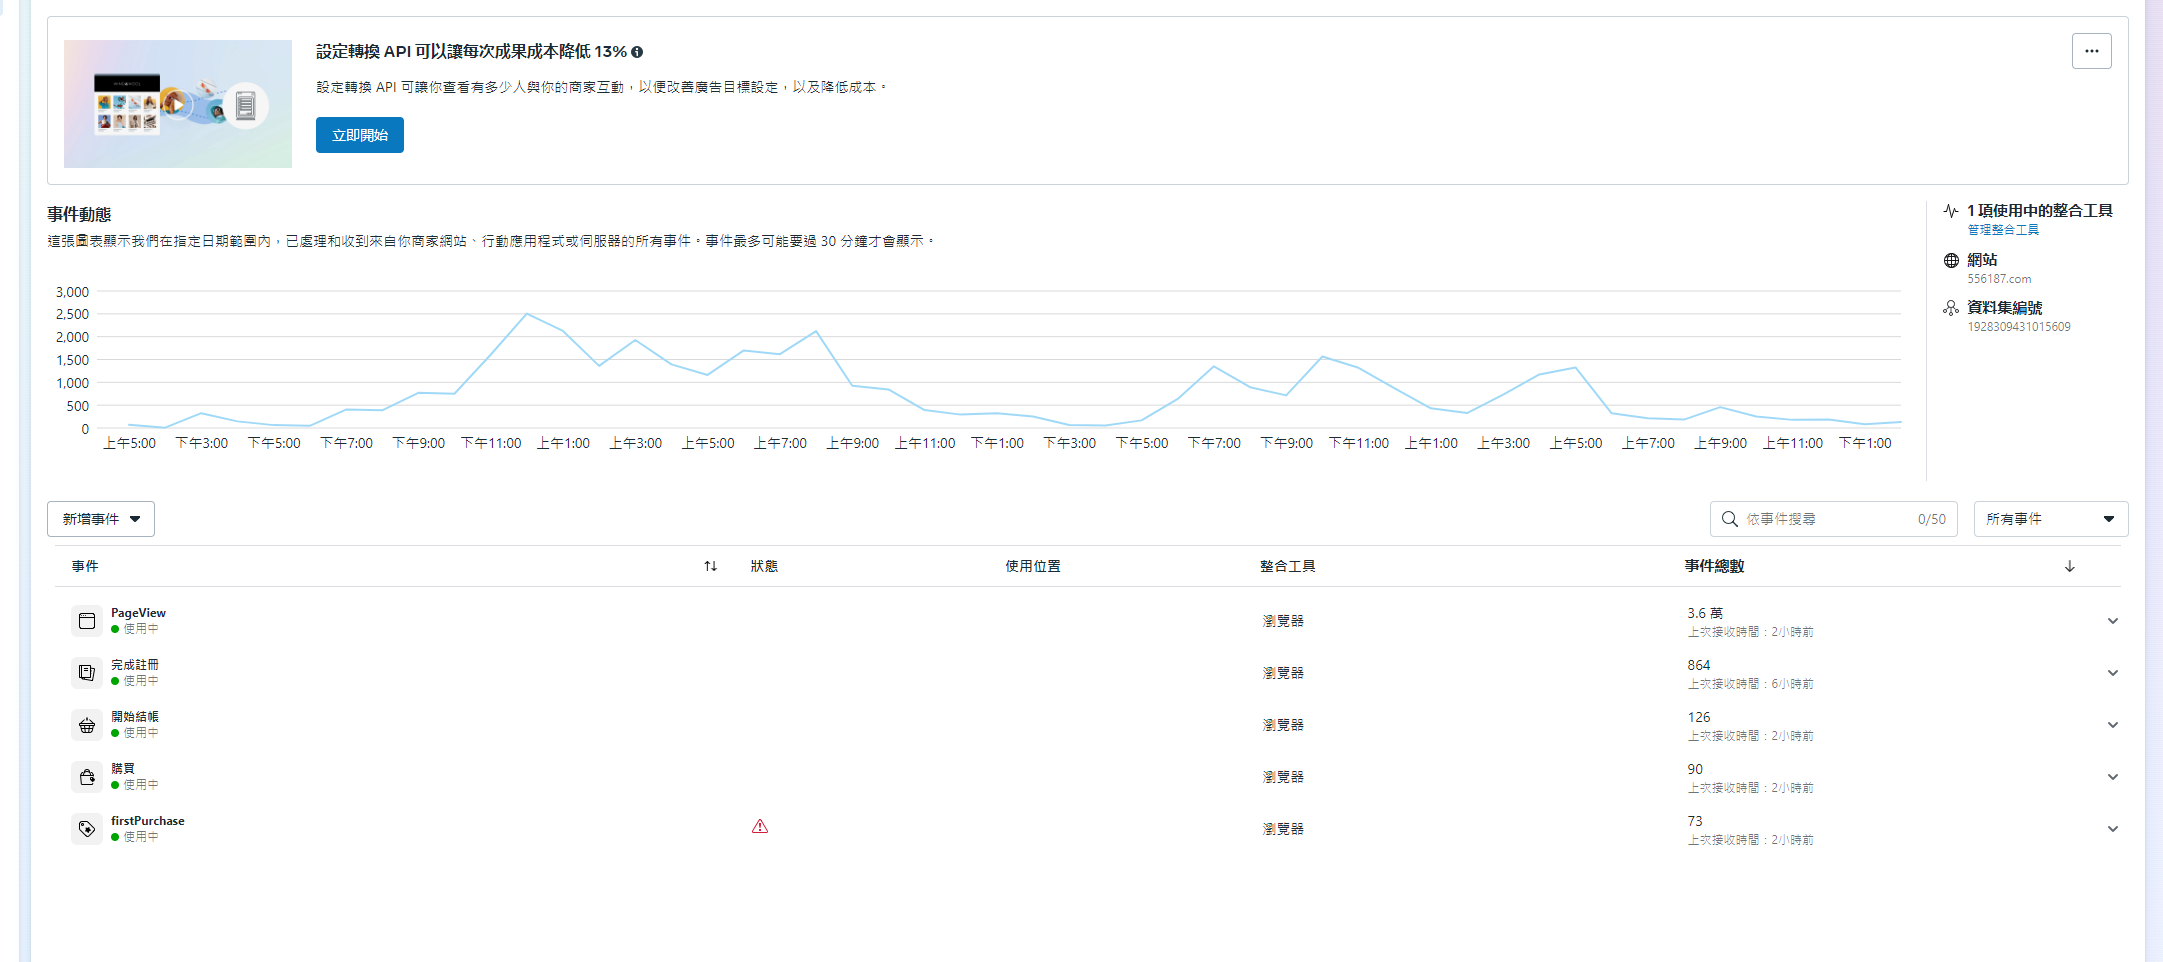
Task: Click the 完成註冊 event icon
Action: pos(87,673)
